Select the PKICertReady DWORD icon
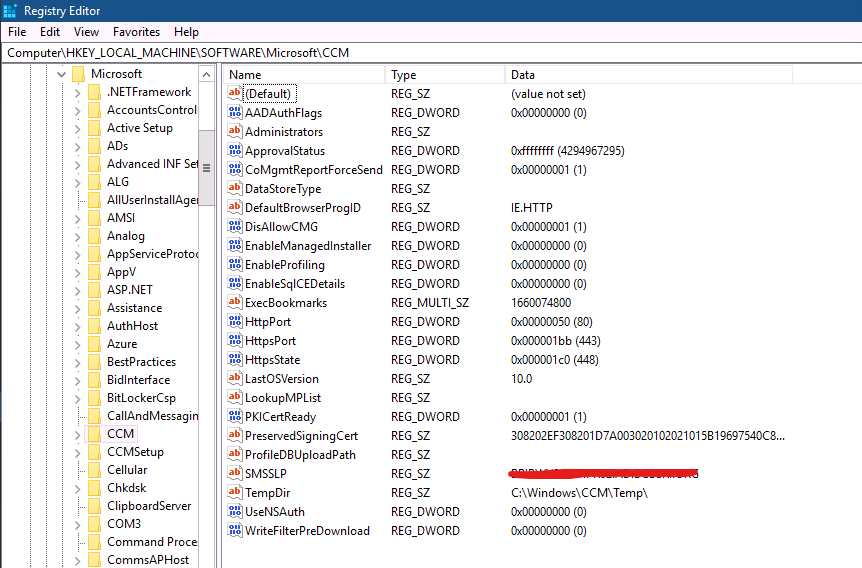Screen dimensions: 862x568 tap(235, 416)
